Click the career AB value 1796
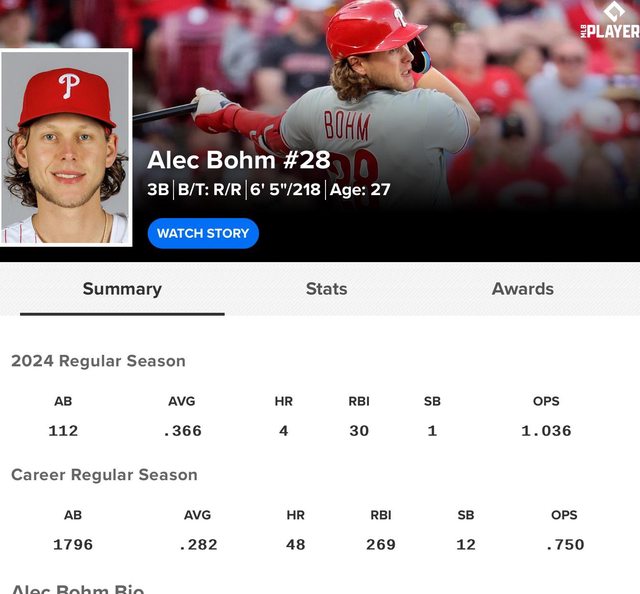 click(x=73, y=545)
